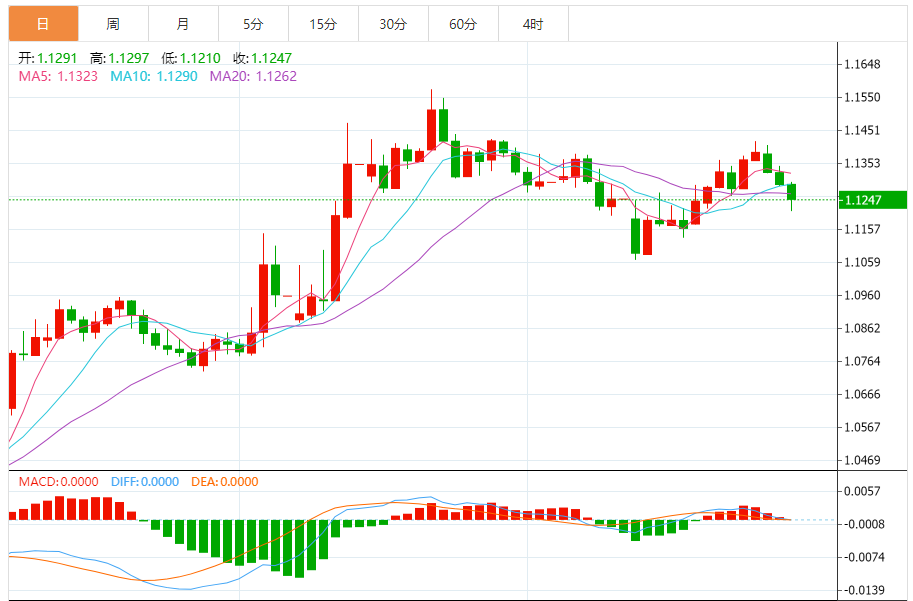Screen dimensions: 913x601
Task: Click the 低:1.1210 low price value
Action: point(191,58)
